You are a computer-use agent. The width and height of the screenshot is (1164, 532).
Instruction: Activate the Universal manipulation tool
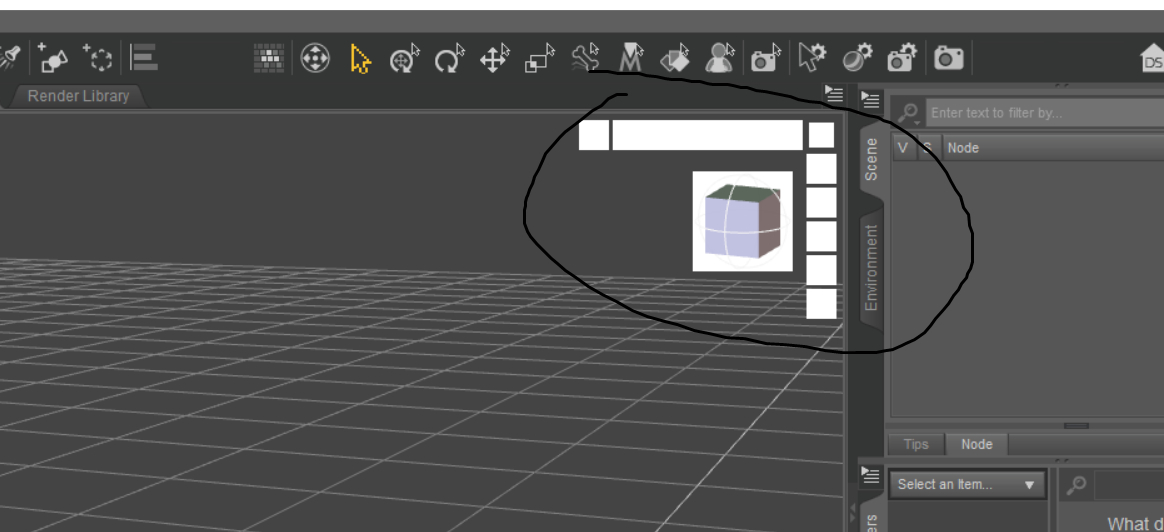point(405,58)
